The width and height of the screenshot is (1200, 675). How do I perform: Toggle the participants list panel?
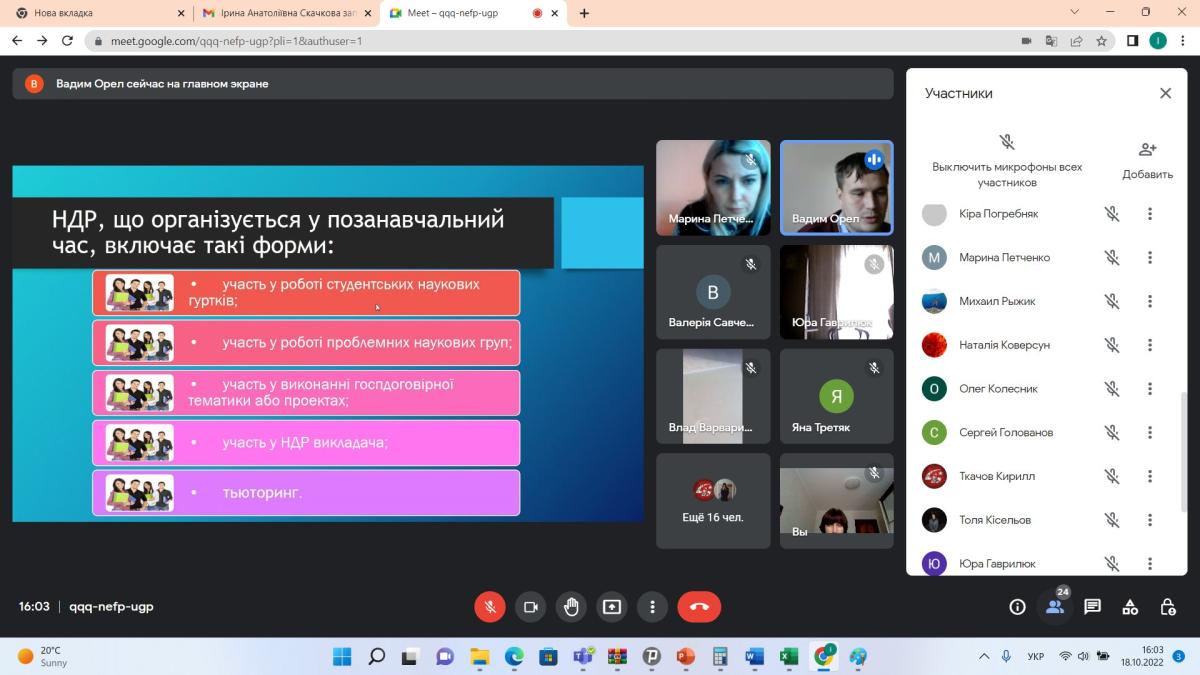coord(1054,606)
